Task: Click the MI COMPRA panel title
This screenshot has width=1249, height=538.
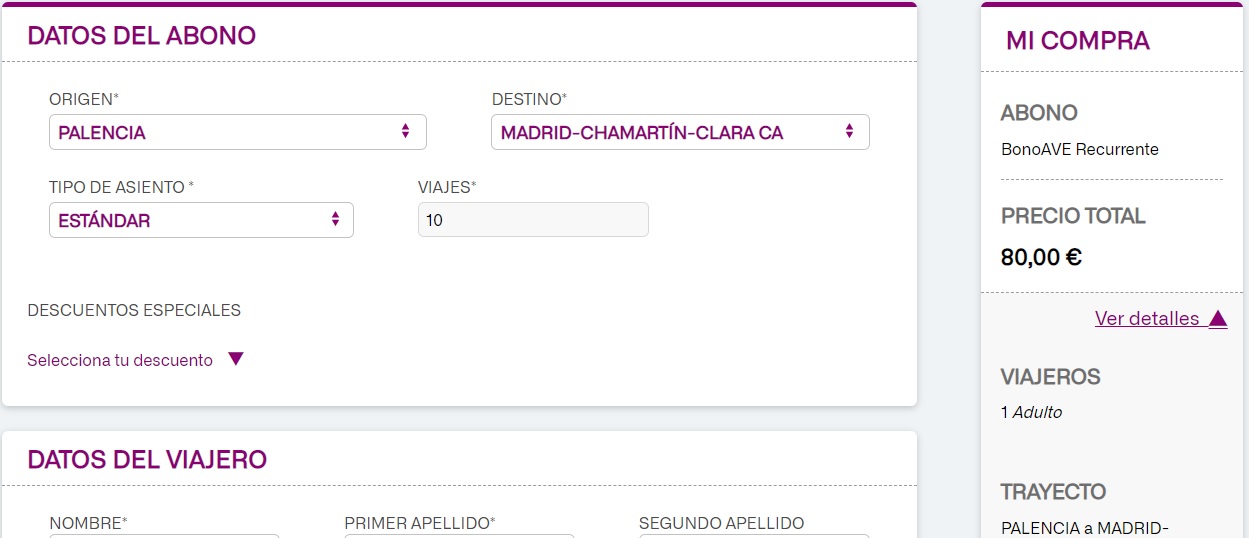Action: point(1077,41)
